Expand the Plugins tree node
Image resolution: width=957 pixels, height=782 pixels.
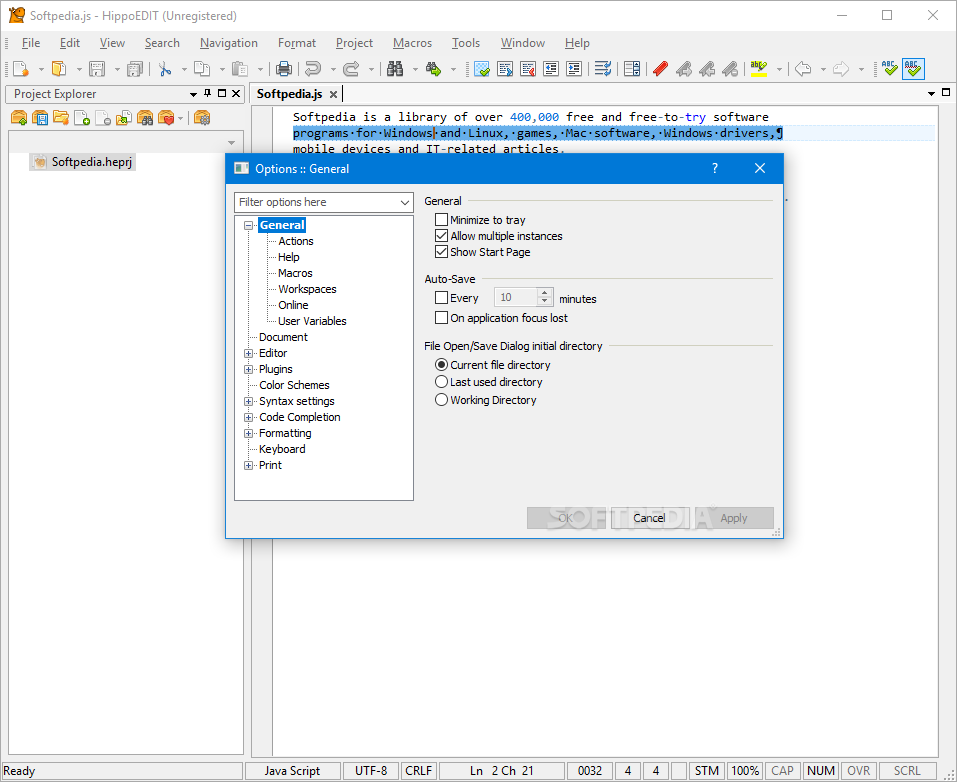pyautogui.click(x=248, y=369)
